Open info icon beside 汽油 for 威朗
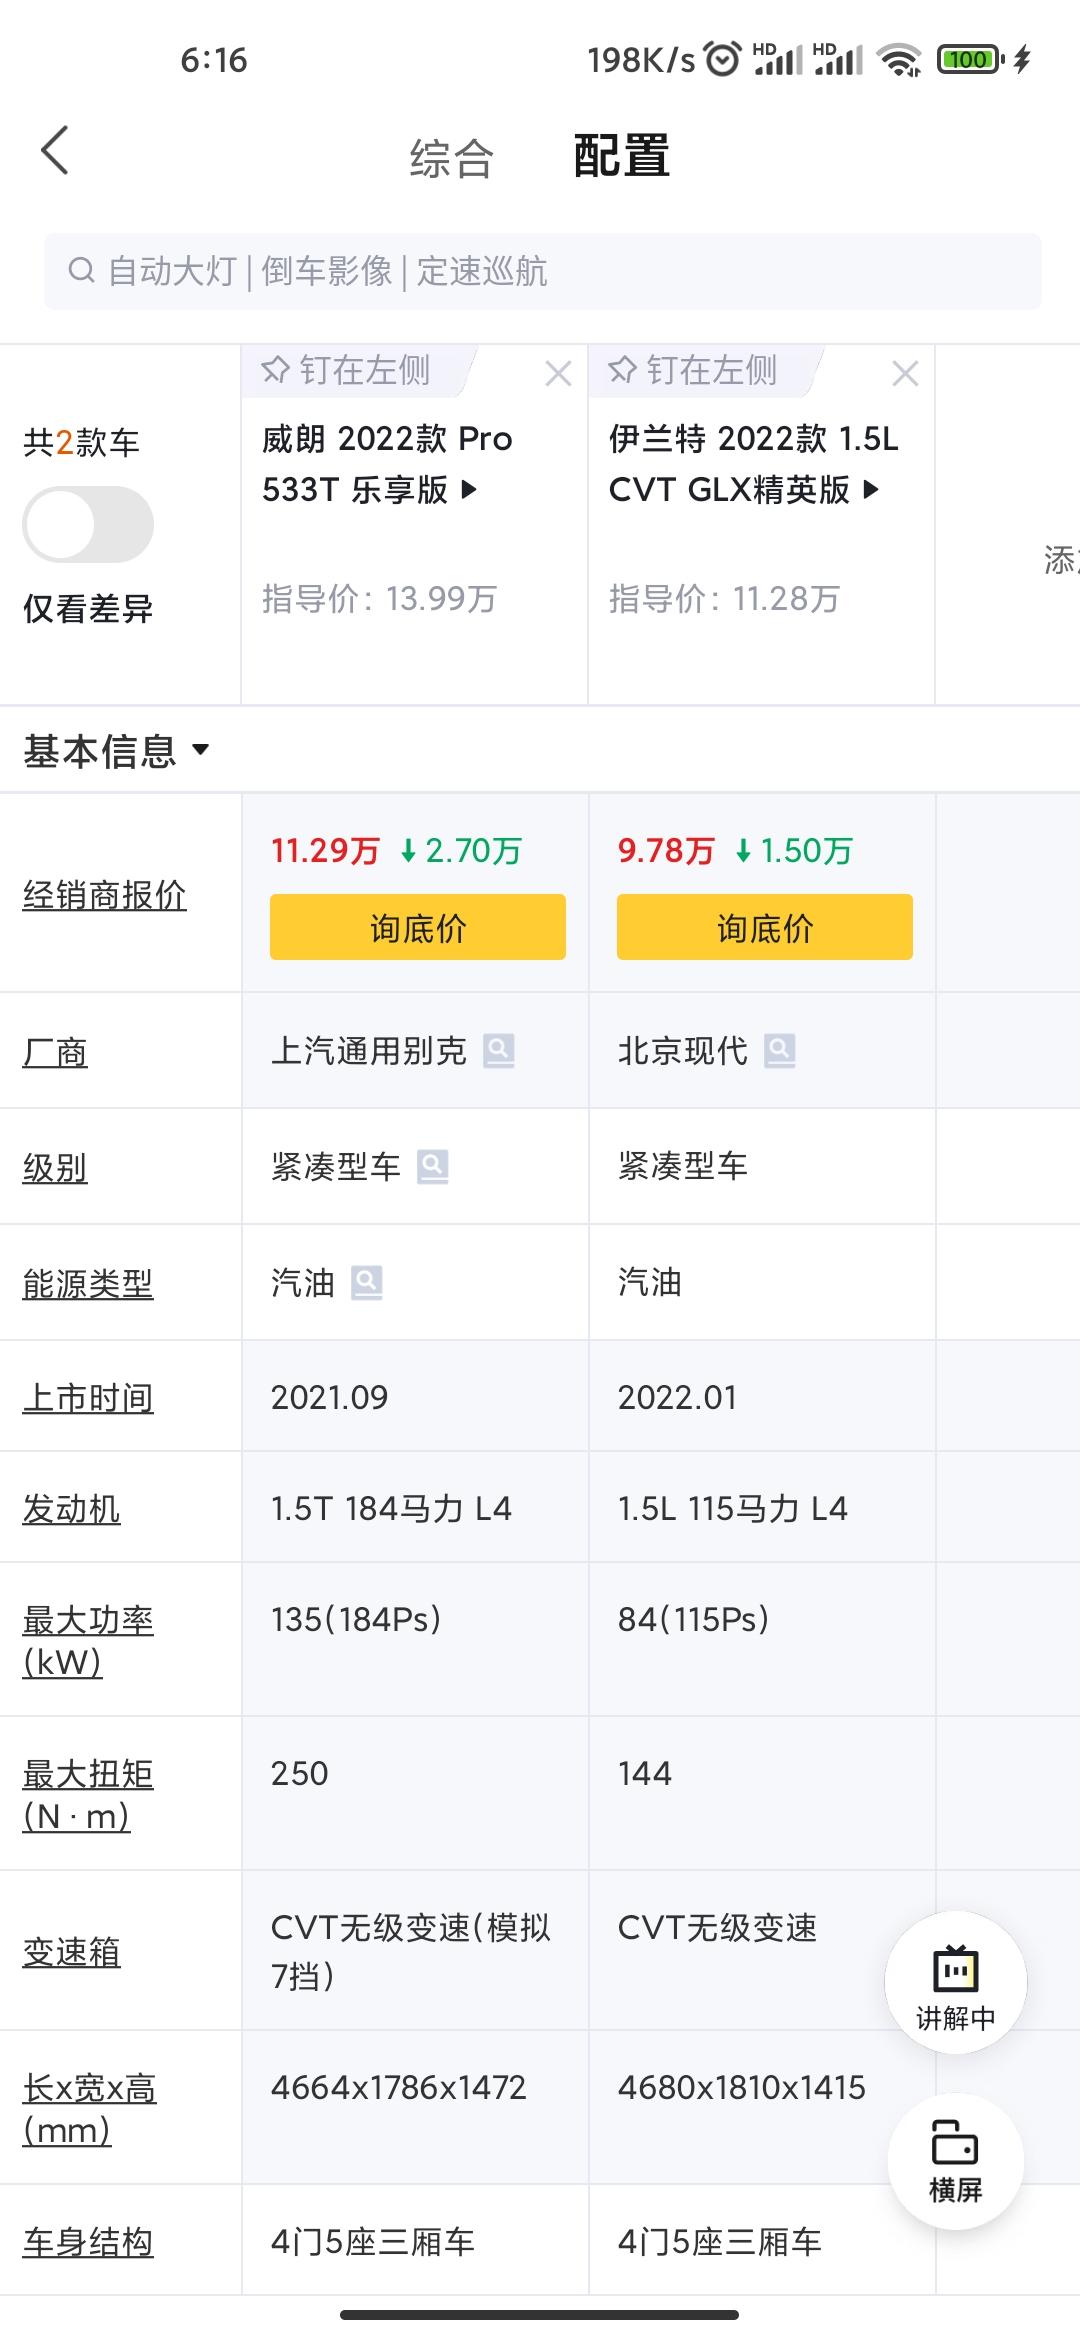Image resolution: width=1080 pixels, height=2340 pixels. tap(367, 1282)
